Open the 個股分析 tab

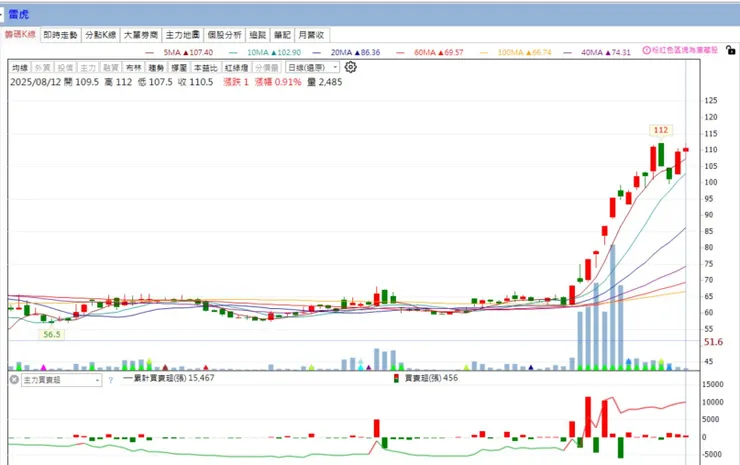224,35
